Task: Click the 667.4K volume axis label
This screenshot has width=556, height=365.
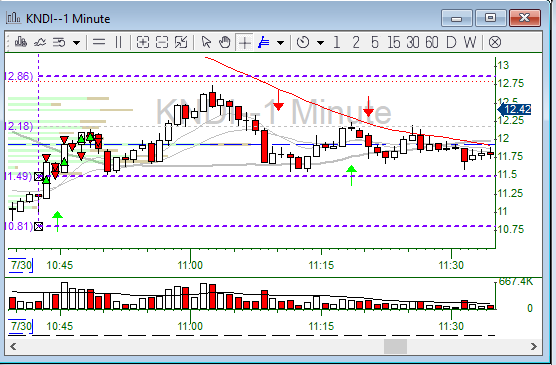Action: [x=516, y=282]
